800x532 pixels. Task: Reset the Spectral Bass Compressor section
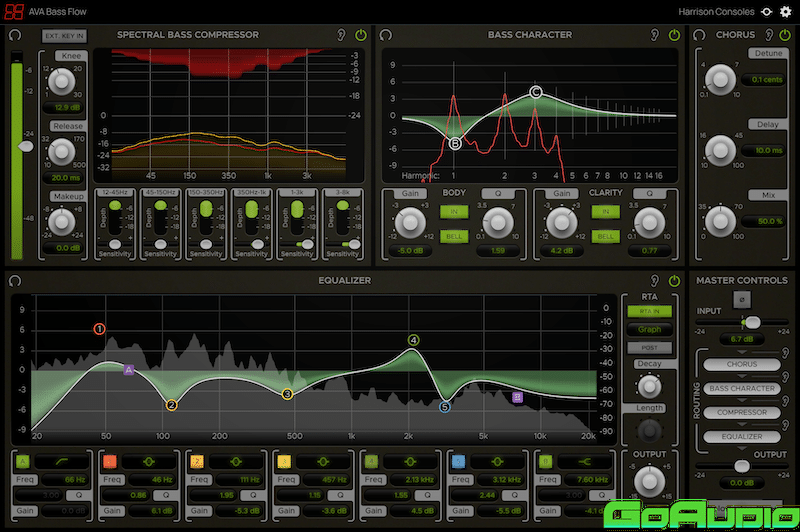click(15, 35)
